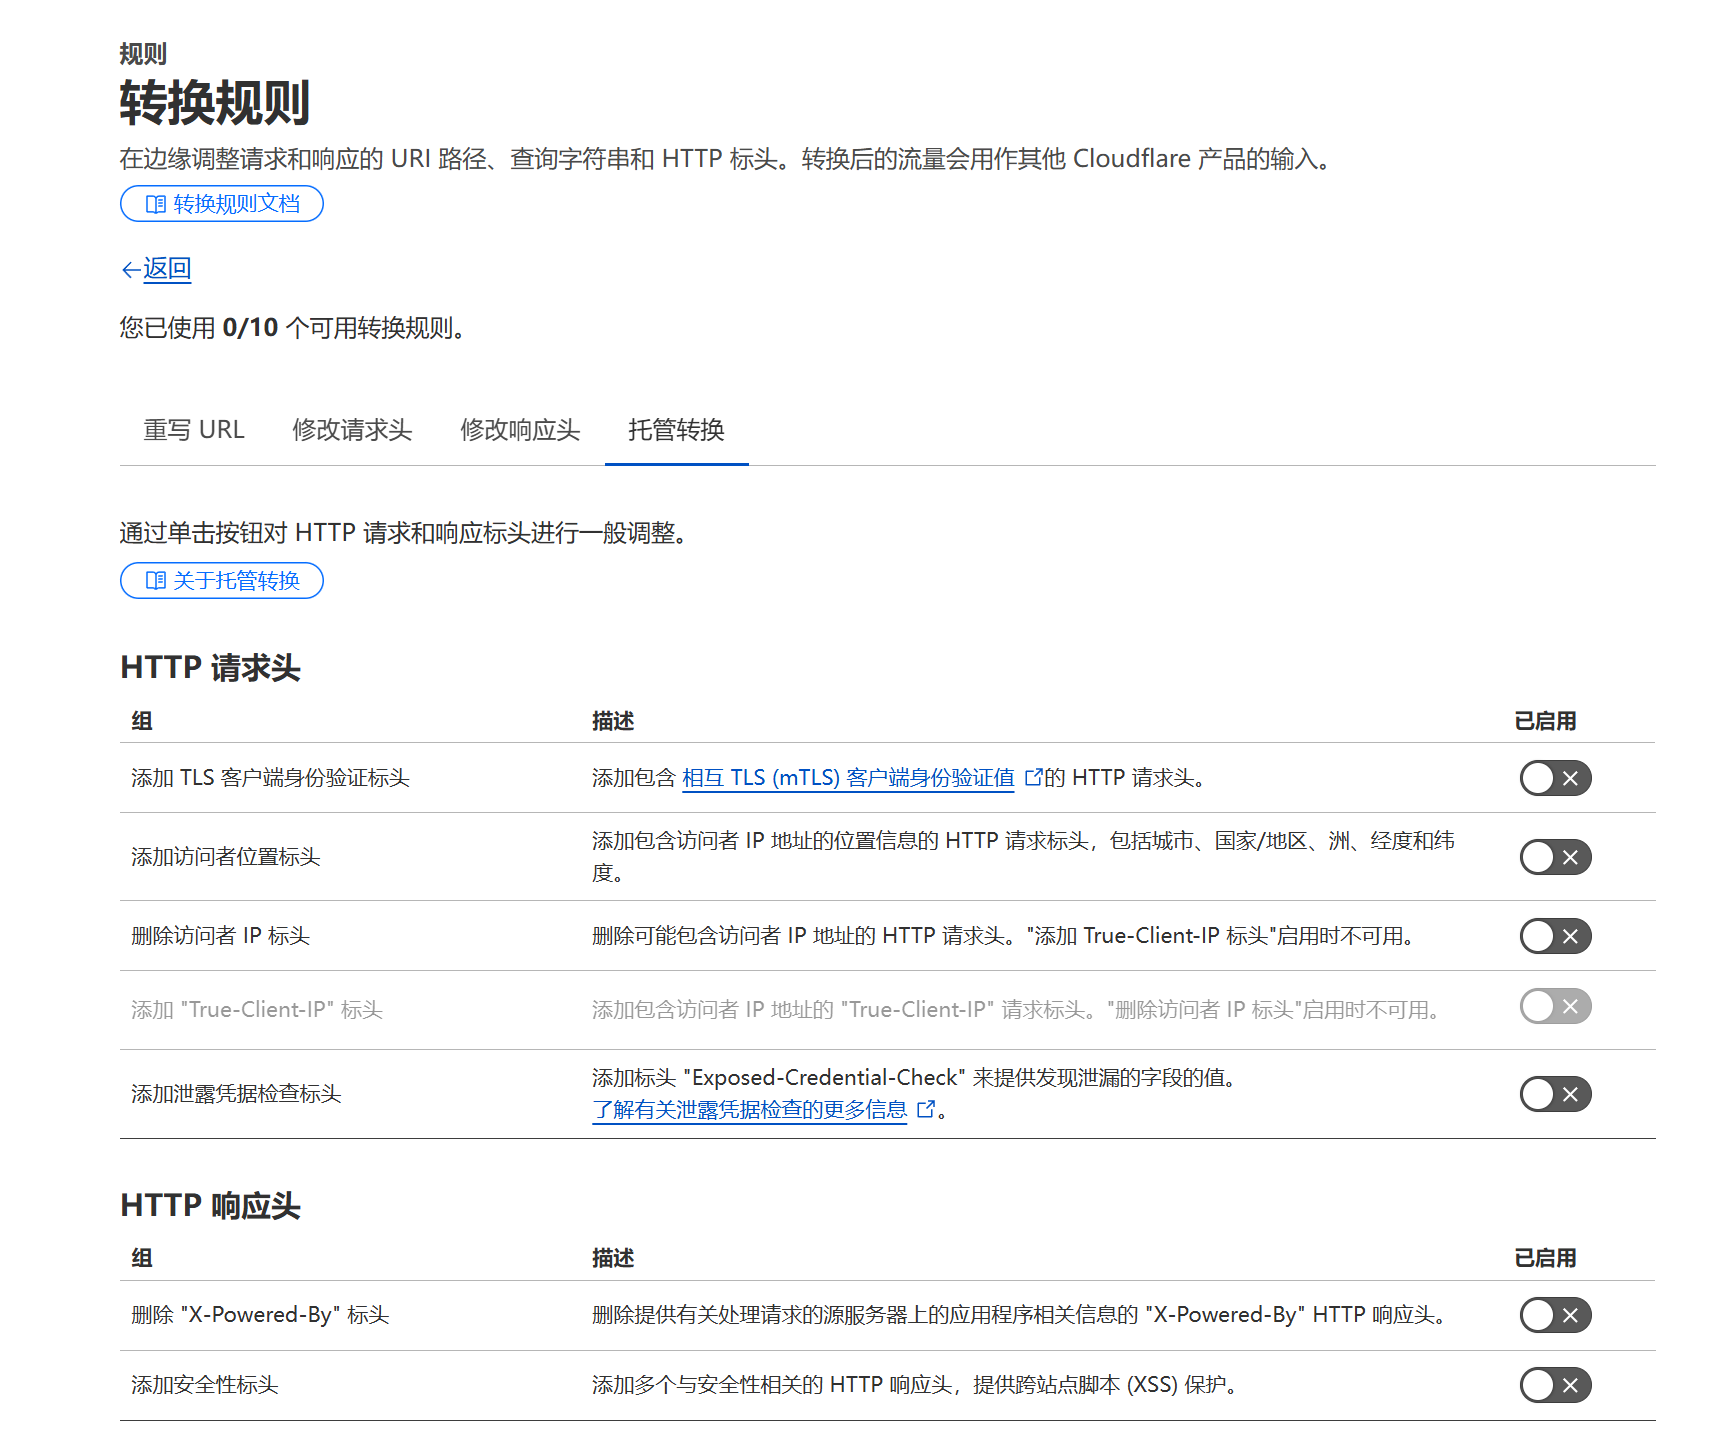
Task: Click the book icon in 关于托管转换 button
Action: (156, 581)
